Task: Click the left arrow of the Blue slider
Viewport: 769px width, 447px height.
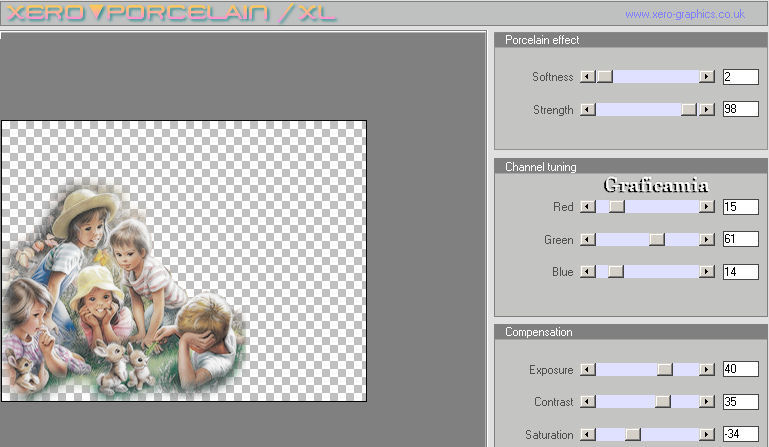Action: (588, 271)
